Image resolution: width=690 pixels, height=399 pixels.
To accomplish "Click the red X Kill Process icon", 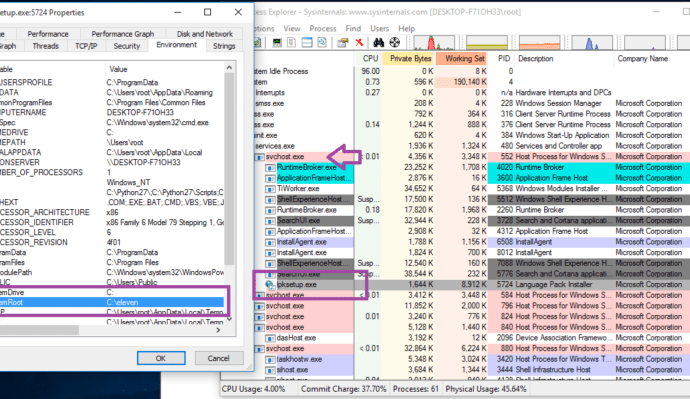I will click(x=359, y=42).
